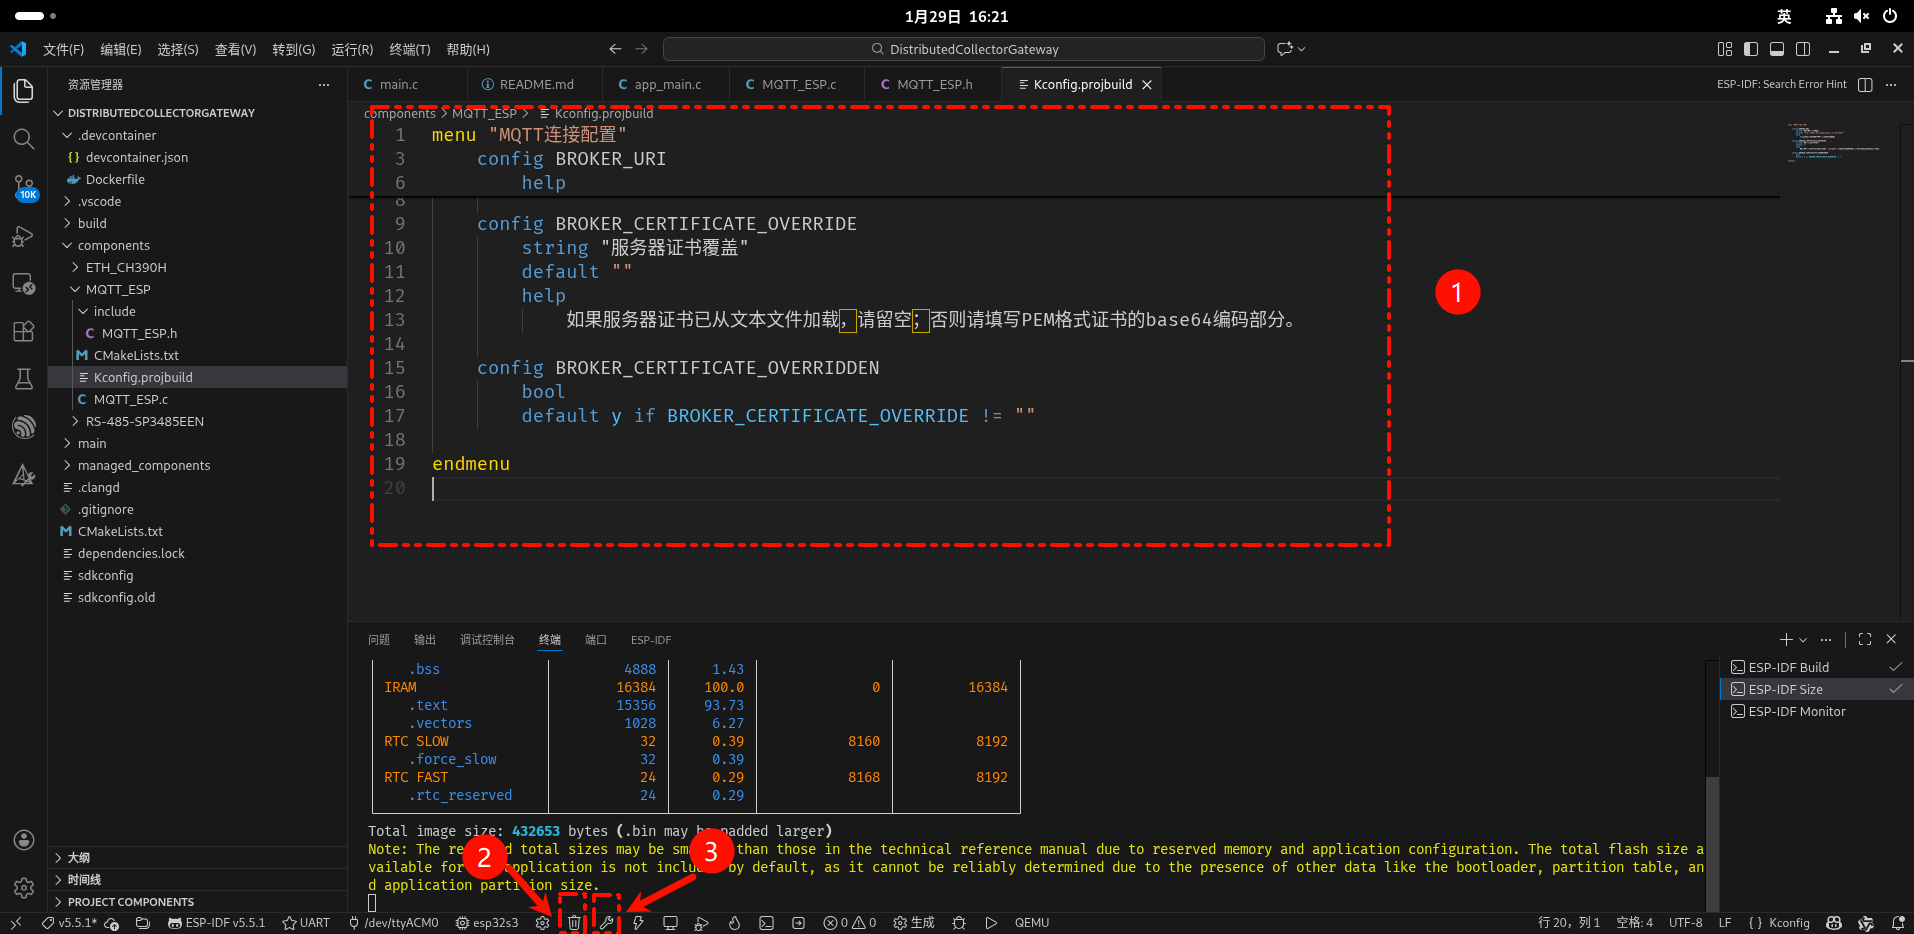Click the ESP-IDF full clean trash icon
This screenshot has height=934, width=1914.
pyautogui.click(x=574, y=923)
